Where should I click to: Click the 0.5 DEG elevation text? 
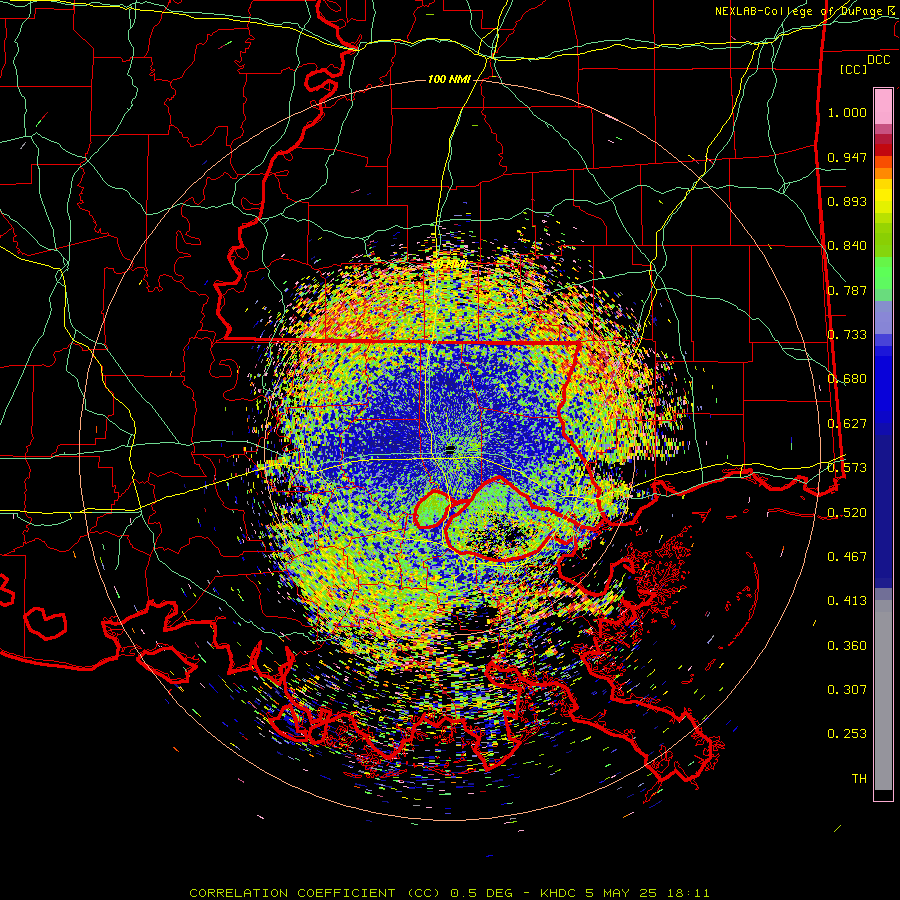(x=482, y=893)
